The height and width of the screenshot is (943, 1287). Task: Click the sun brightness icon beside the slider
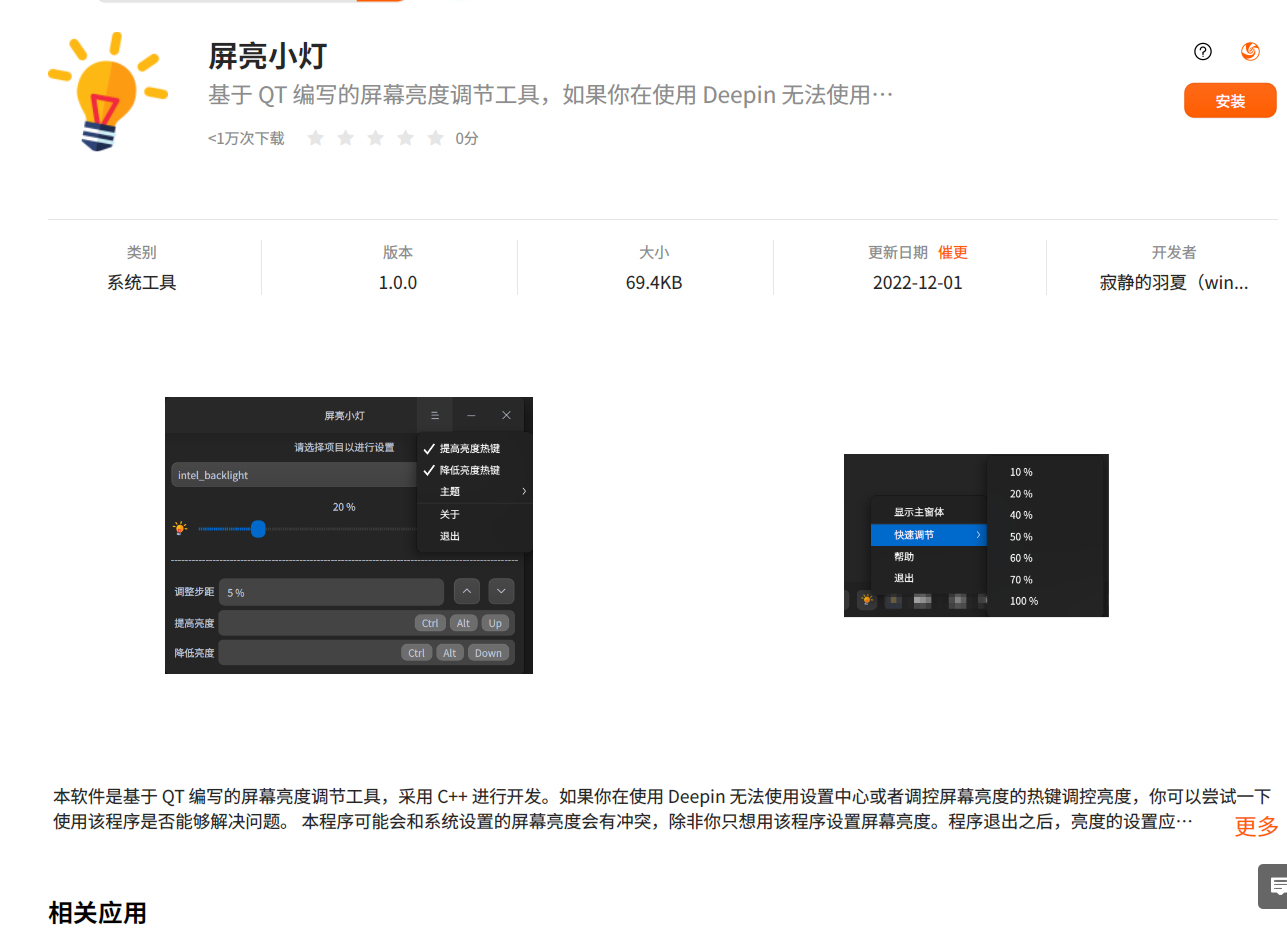tap(180, 529)
